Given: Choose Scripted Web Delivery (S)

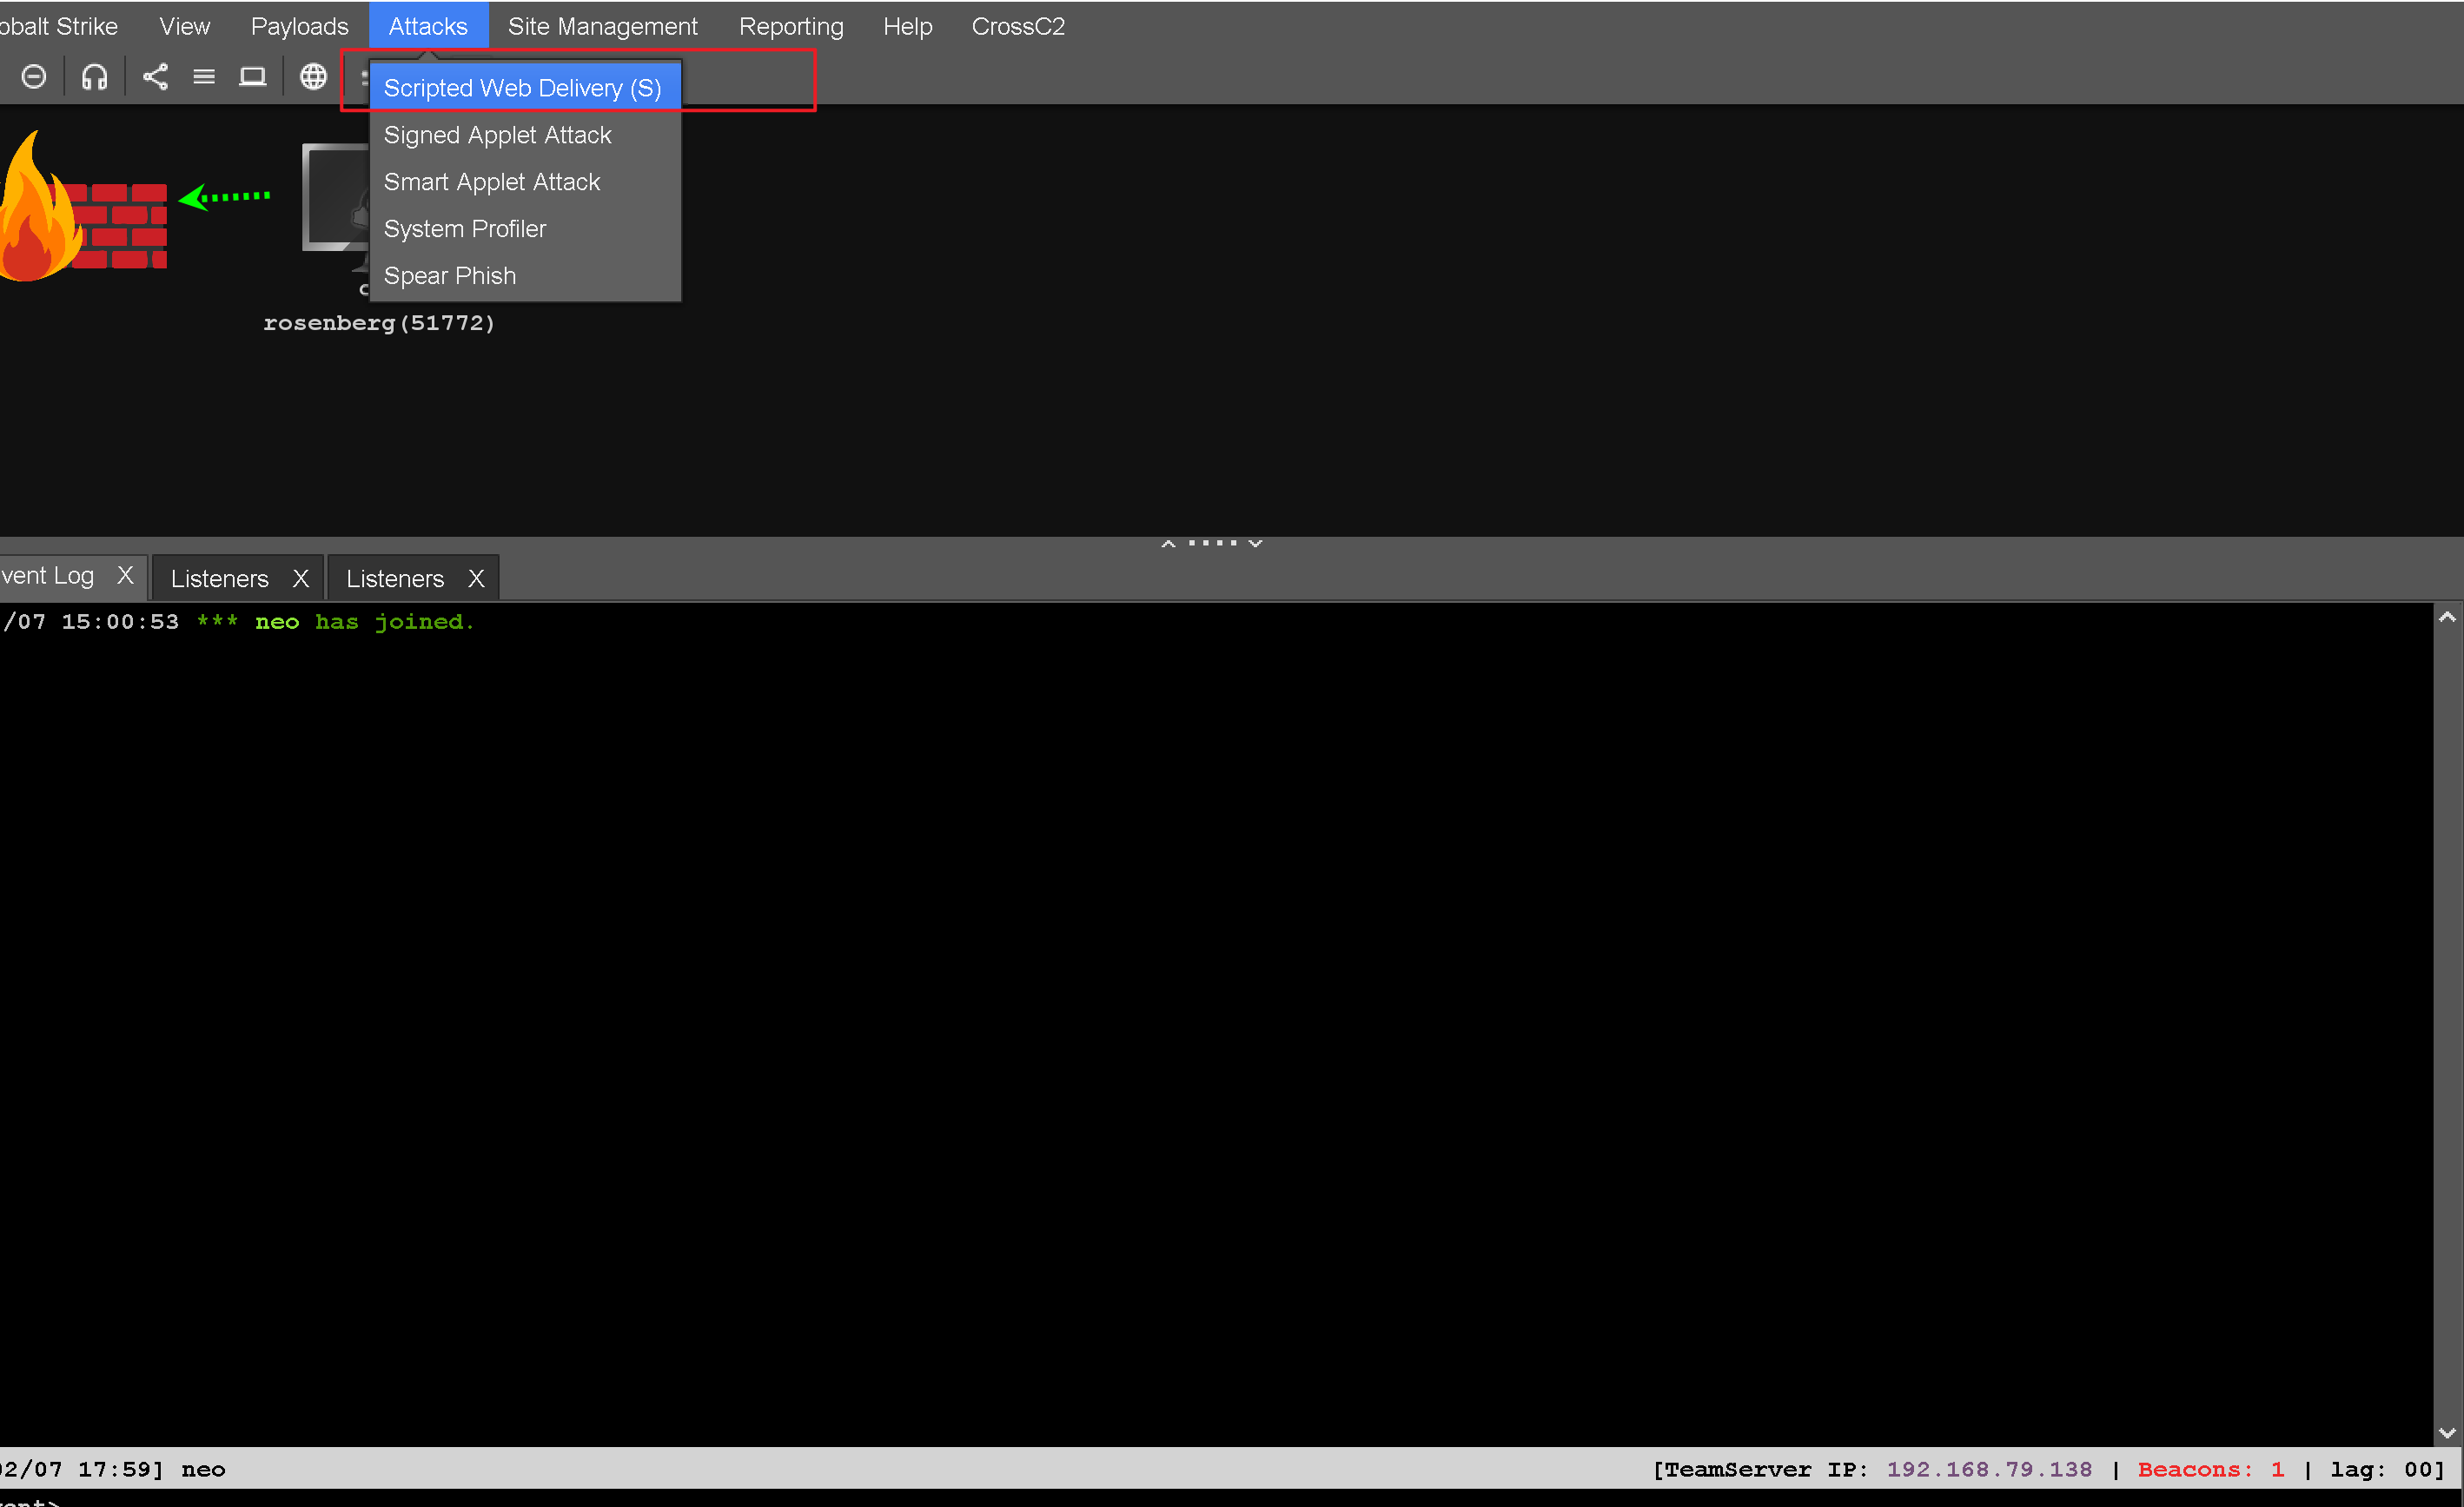Looking at the screenshot, I should point(525,88).
